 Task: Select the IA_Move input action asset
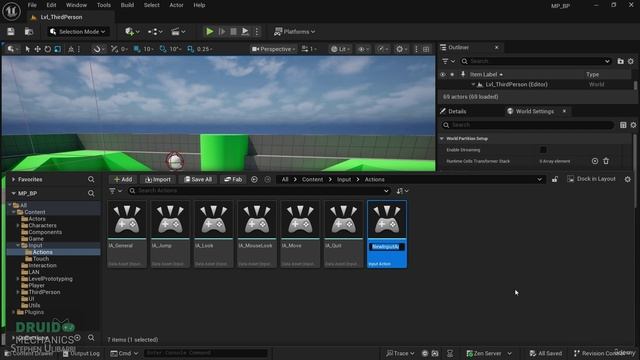[x=300, y=234]
